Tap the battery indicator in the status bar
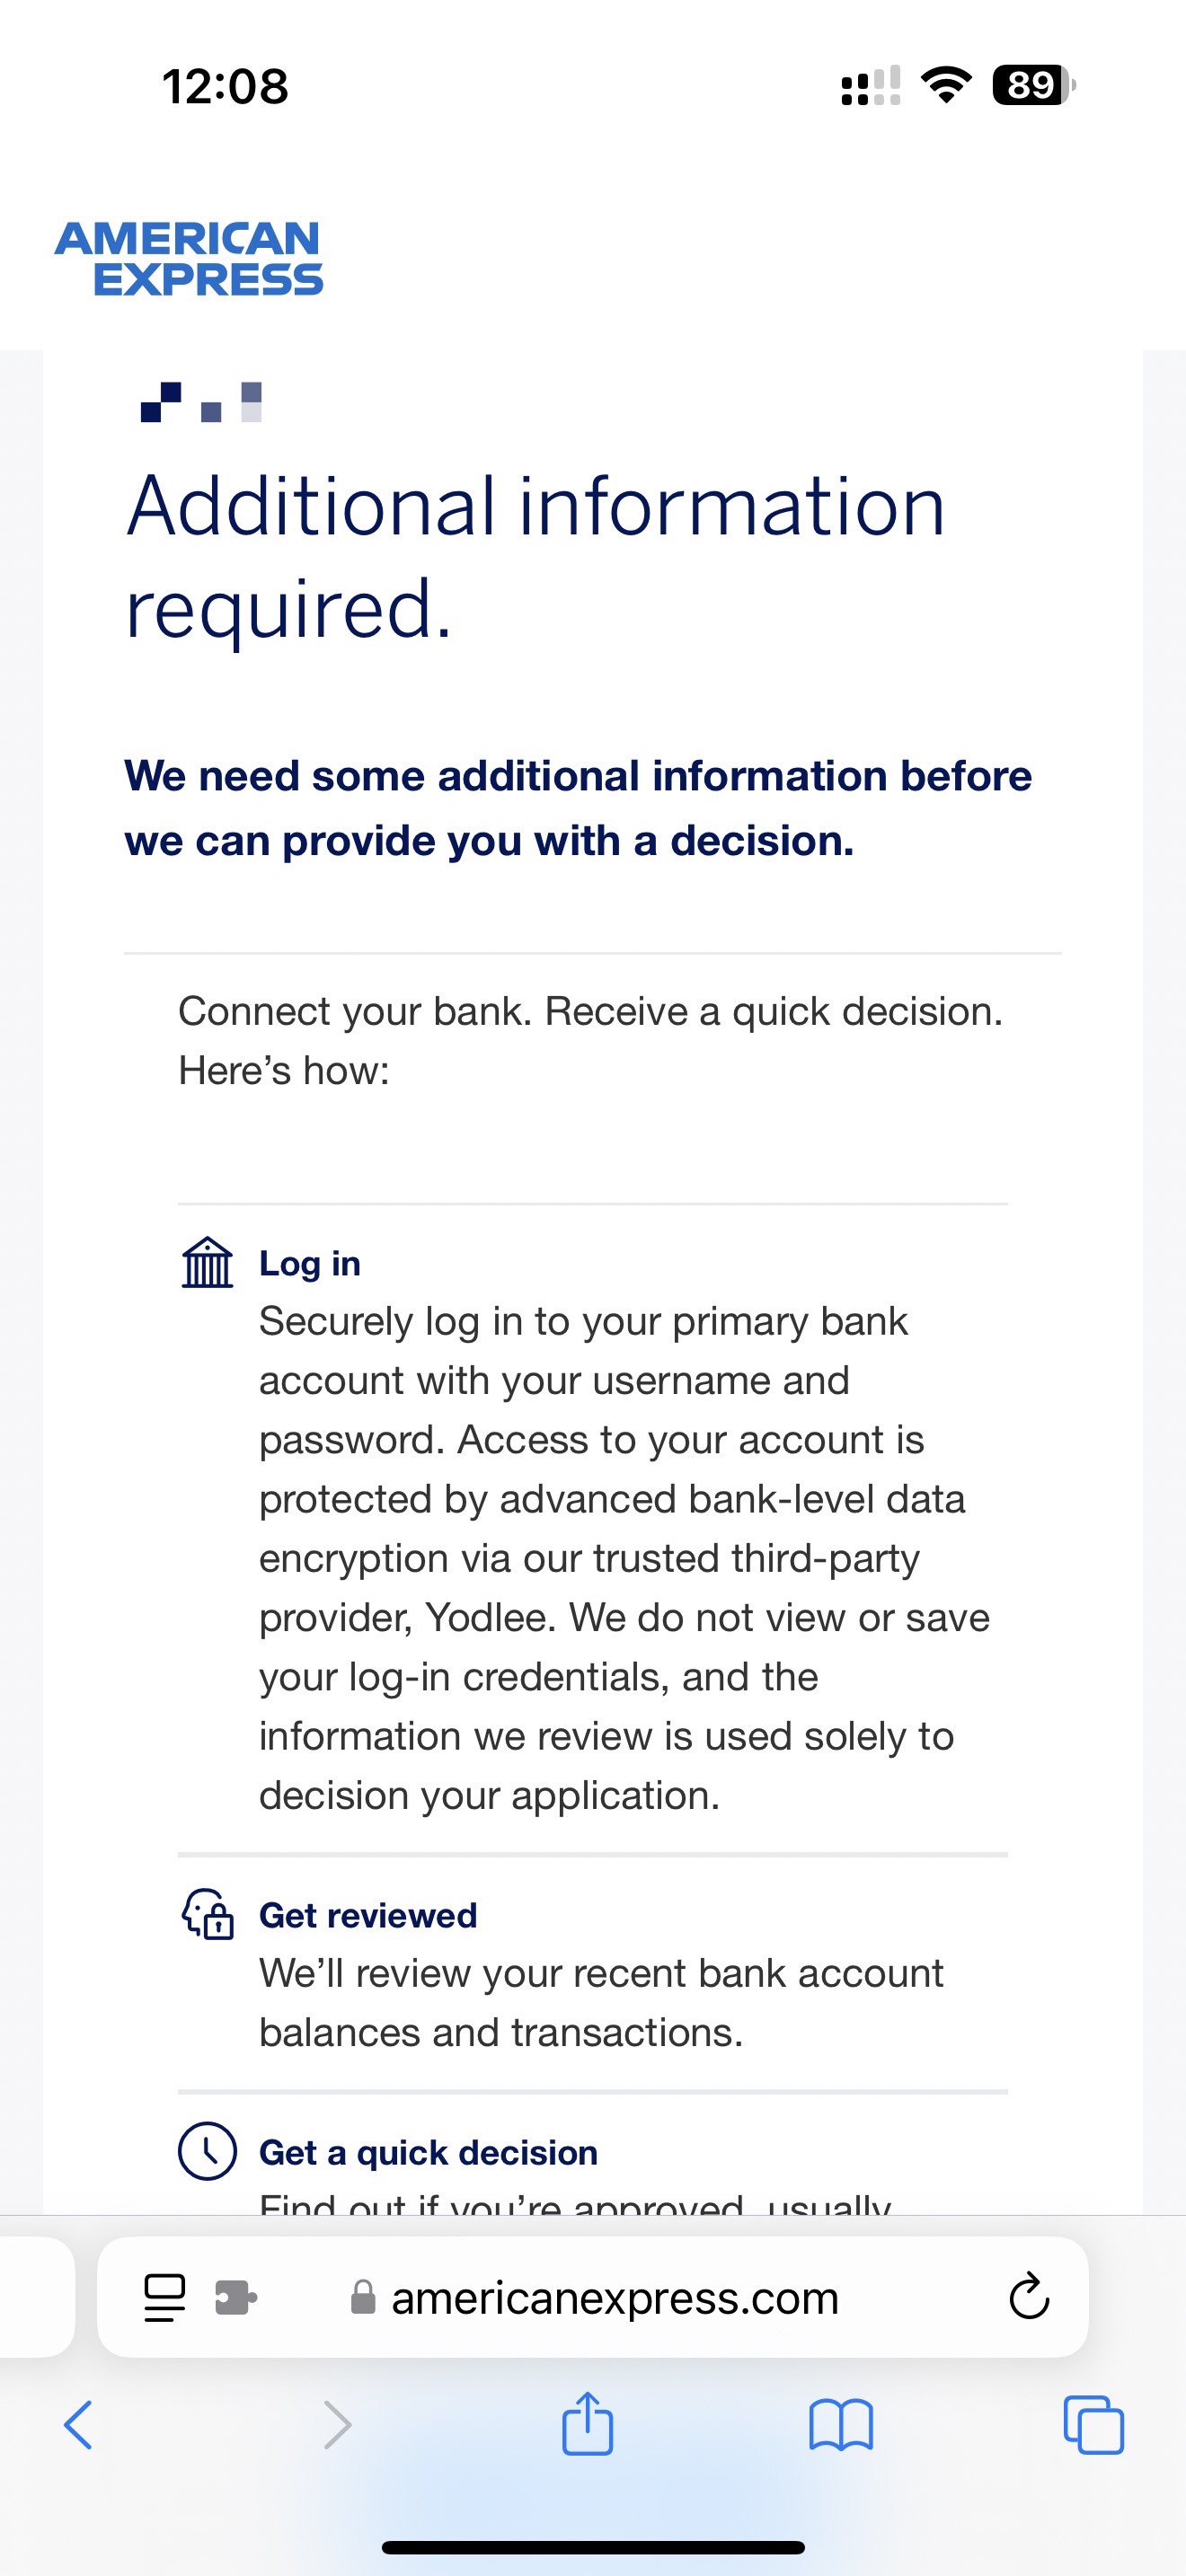The image size is (1186, 2576). [1034, 85]
